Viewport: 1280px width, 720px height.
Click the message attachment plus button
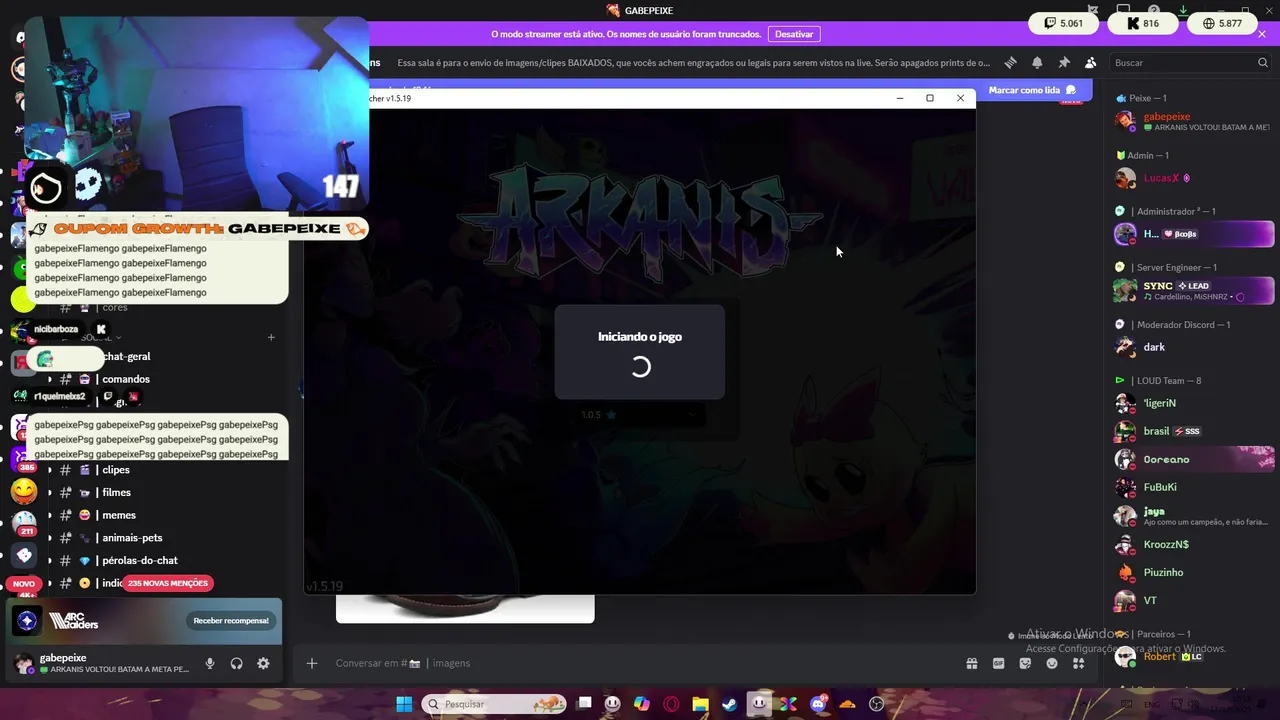[312, 663]
